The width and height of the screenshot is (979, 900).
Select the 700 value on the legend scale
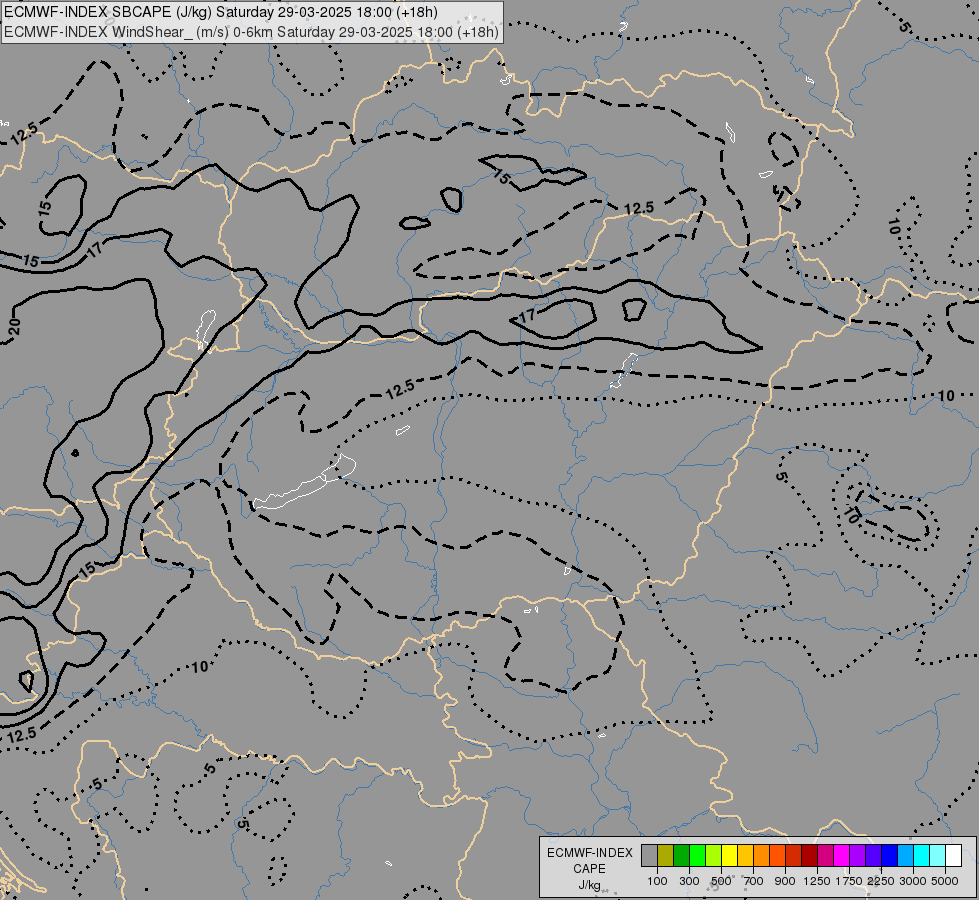754,881
